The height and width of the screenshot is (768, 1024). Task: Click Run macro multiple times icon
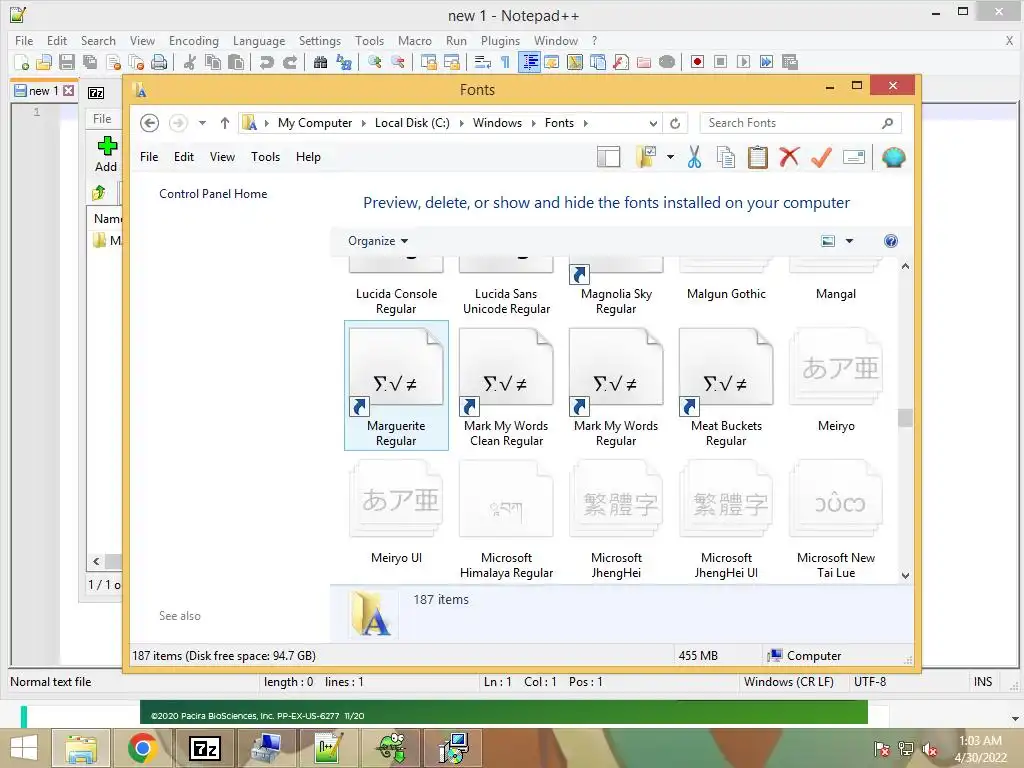[x=766, y=62]
